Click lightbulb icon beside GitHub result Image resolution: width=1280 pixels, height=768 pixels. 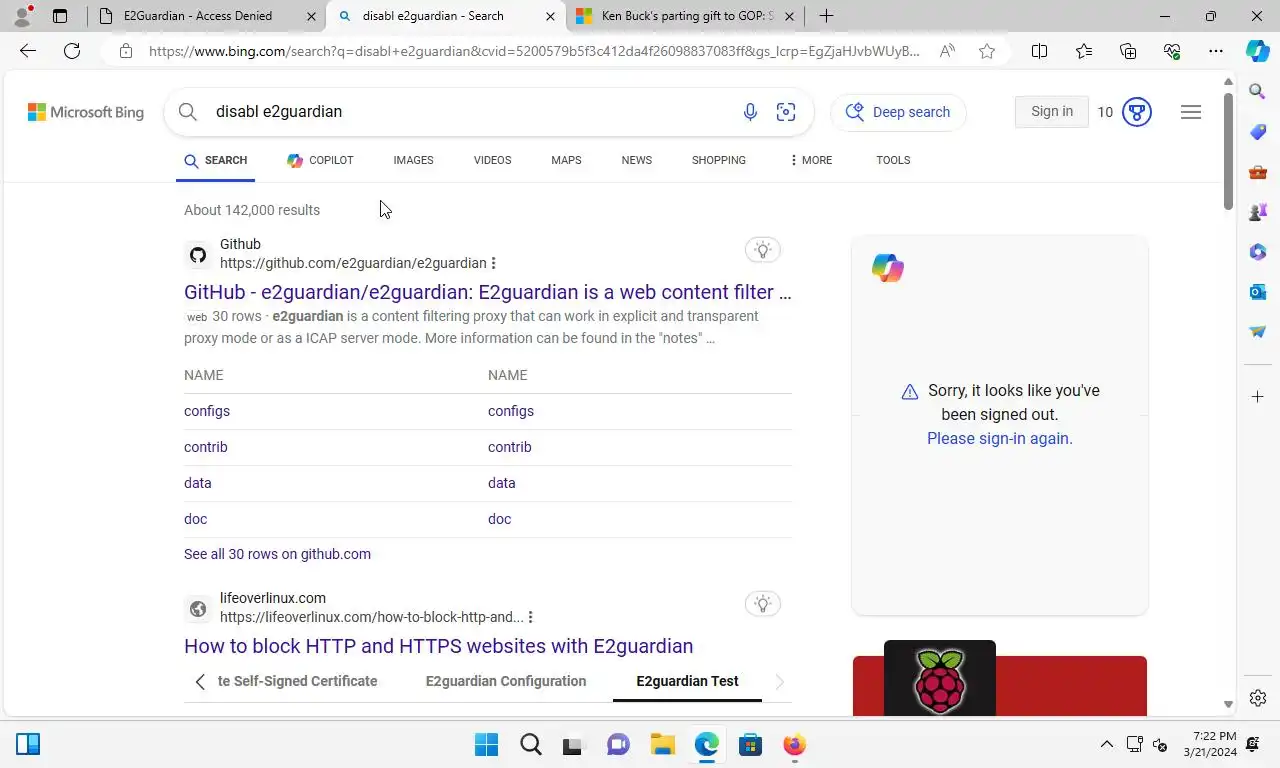point(763,250)
